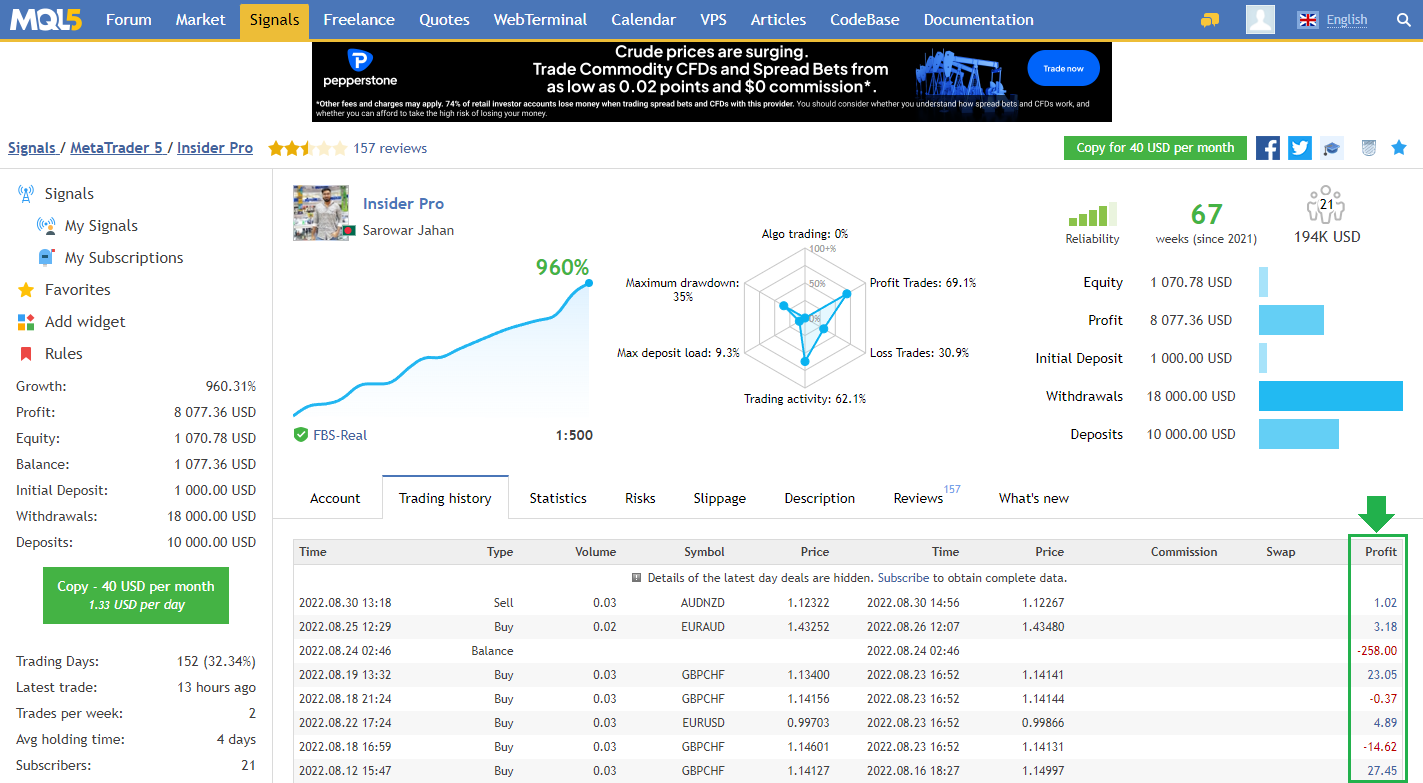Click the Subscribe link for complete data

[x=903, y=578]
